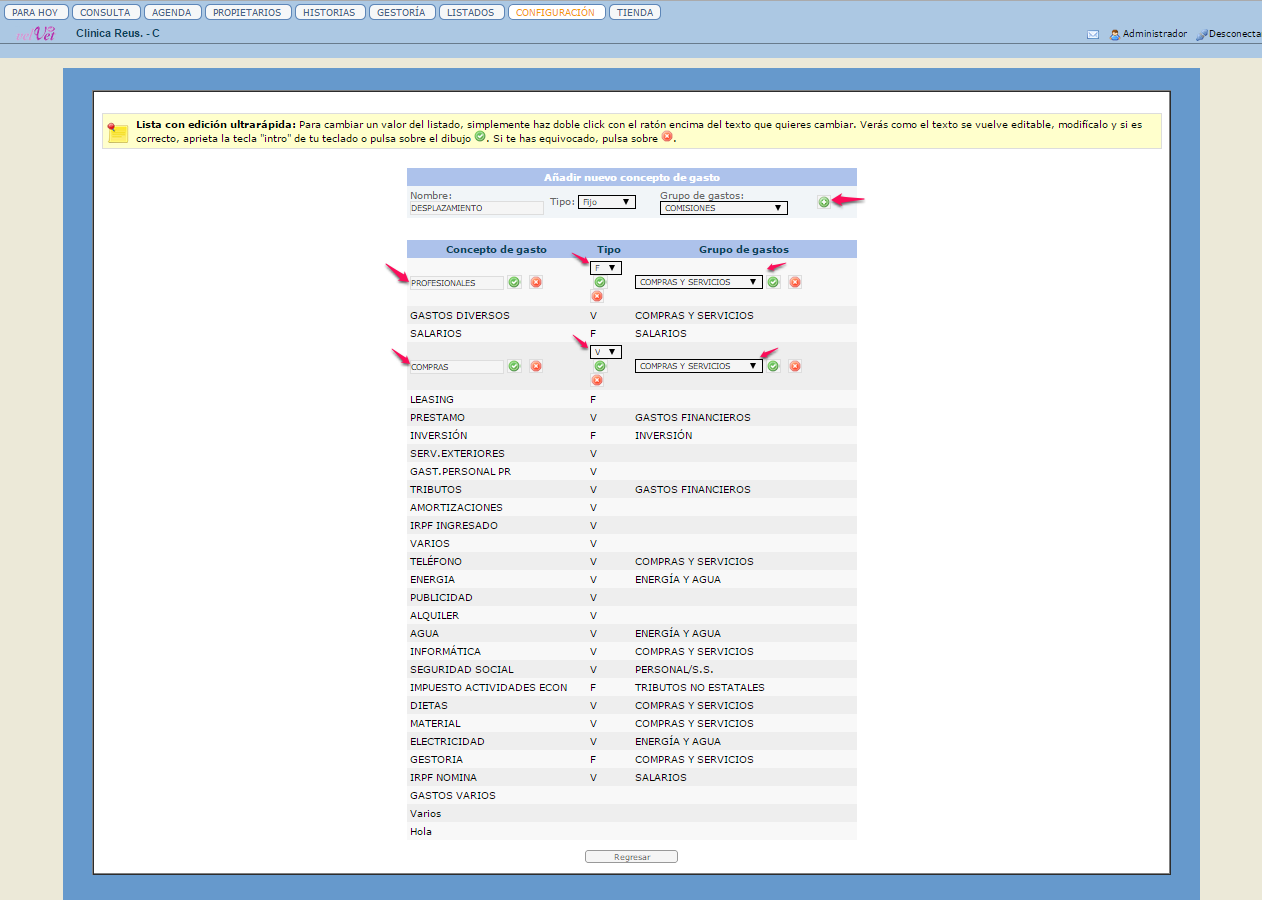Open the CONFIGURACIÓN menu tab
Image resolution: width=1262 pixels, height=900 pixels.
[x=556, y=13]
